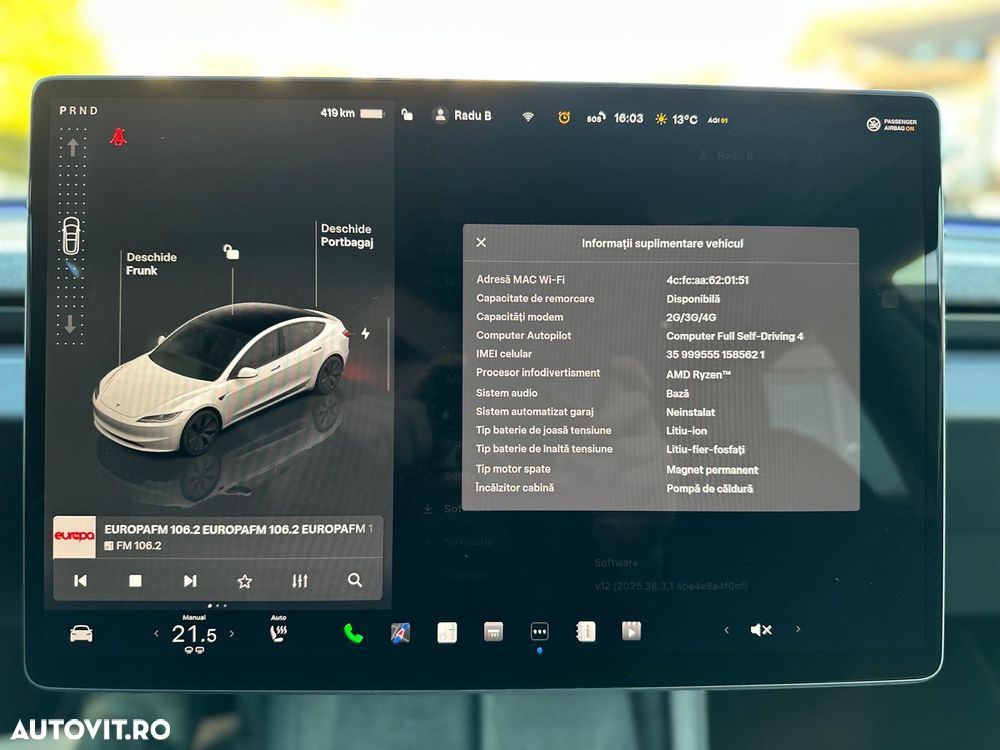This screenshot has height=750, width=1000.
Task: Open the Radu B driver profile
Action: click(x=462, y=115)
